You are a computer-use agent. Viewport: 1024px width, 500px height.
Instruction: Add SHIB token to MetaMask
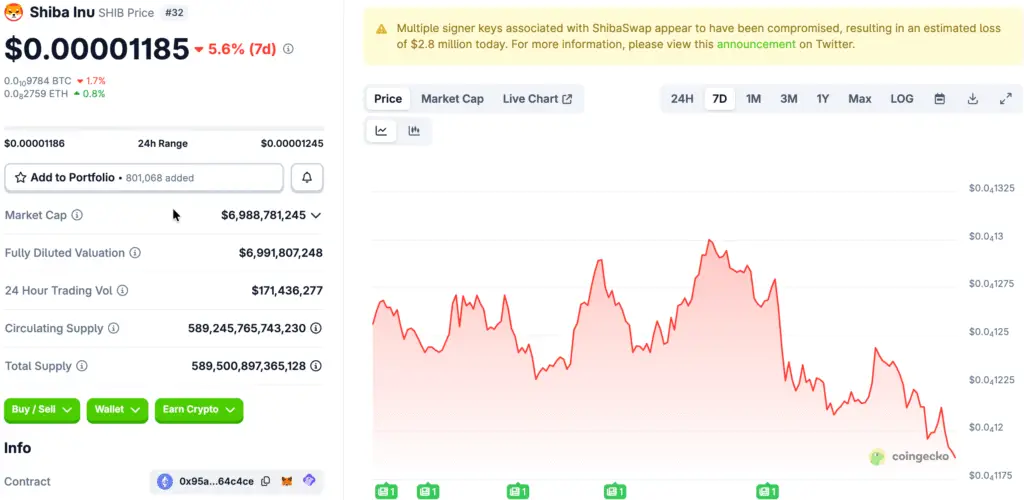pos(287,482)
